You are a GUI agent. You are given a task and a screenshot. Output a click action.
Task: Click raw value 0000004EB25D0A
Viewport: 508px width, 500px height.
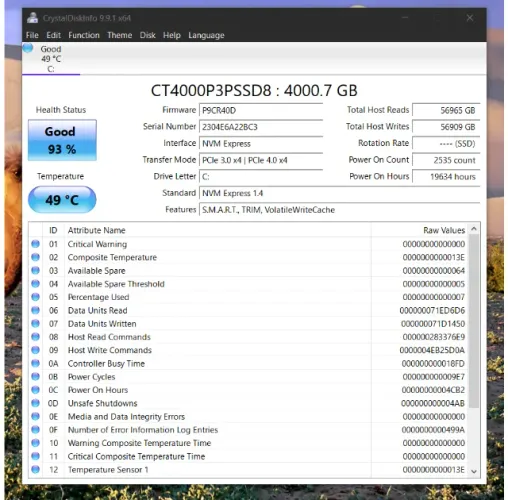click(x=432, y=350)
